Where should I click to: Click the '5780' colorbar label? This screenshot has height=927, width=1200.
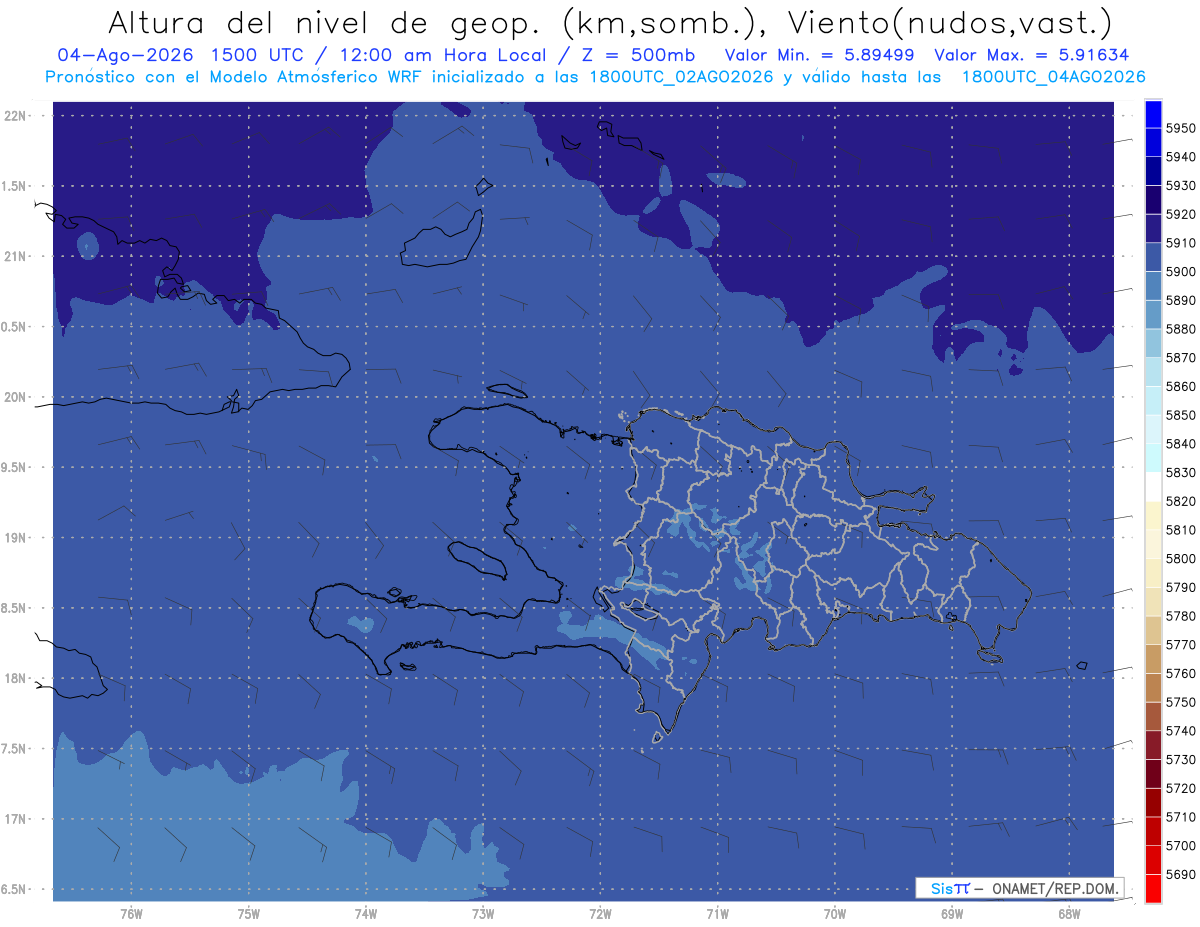pyautogui.click(x=1180, y=616)
